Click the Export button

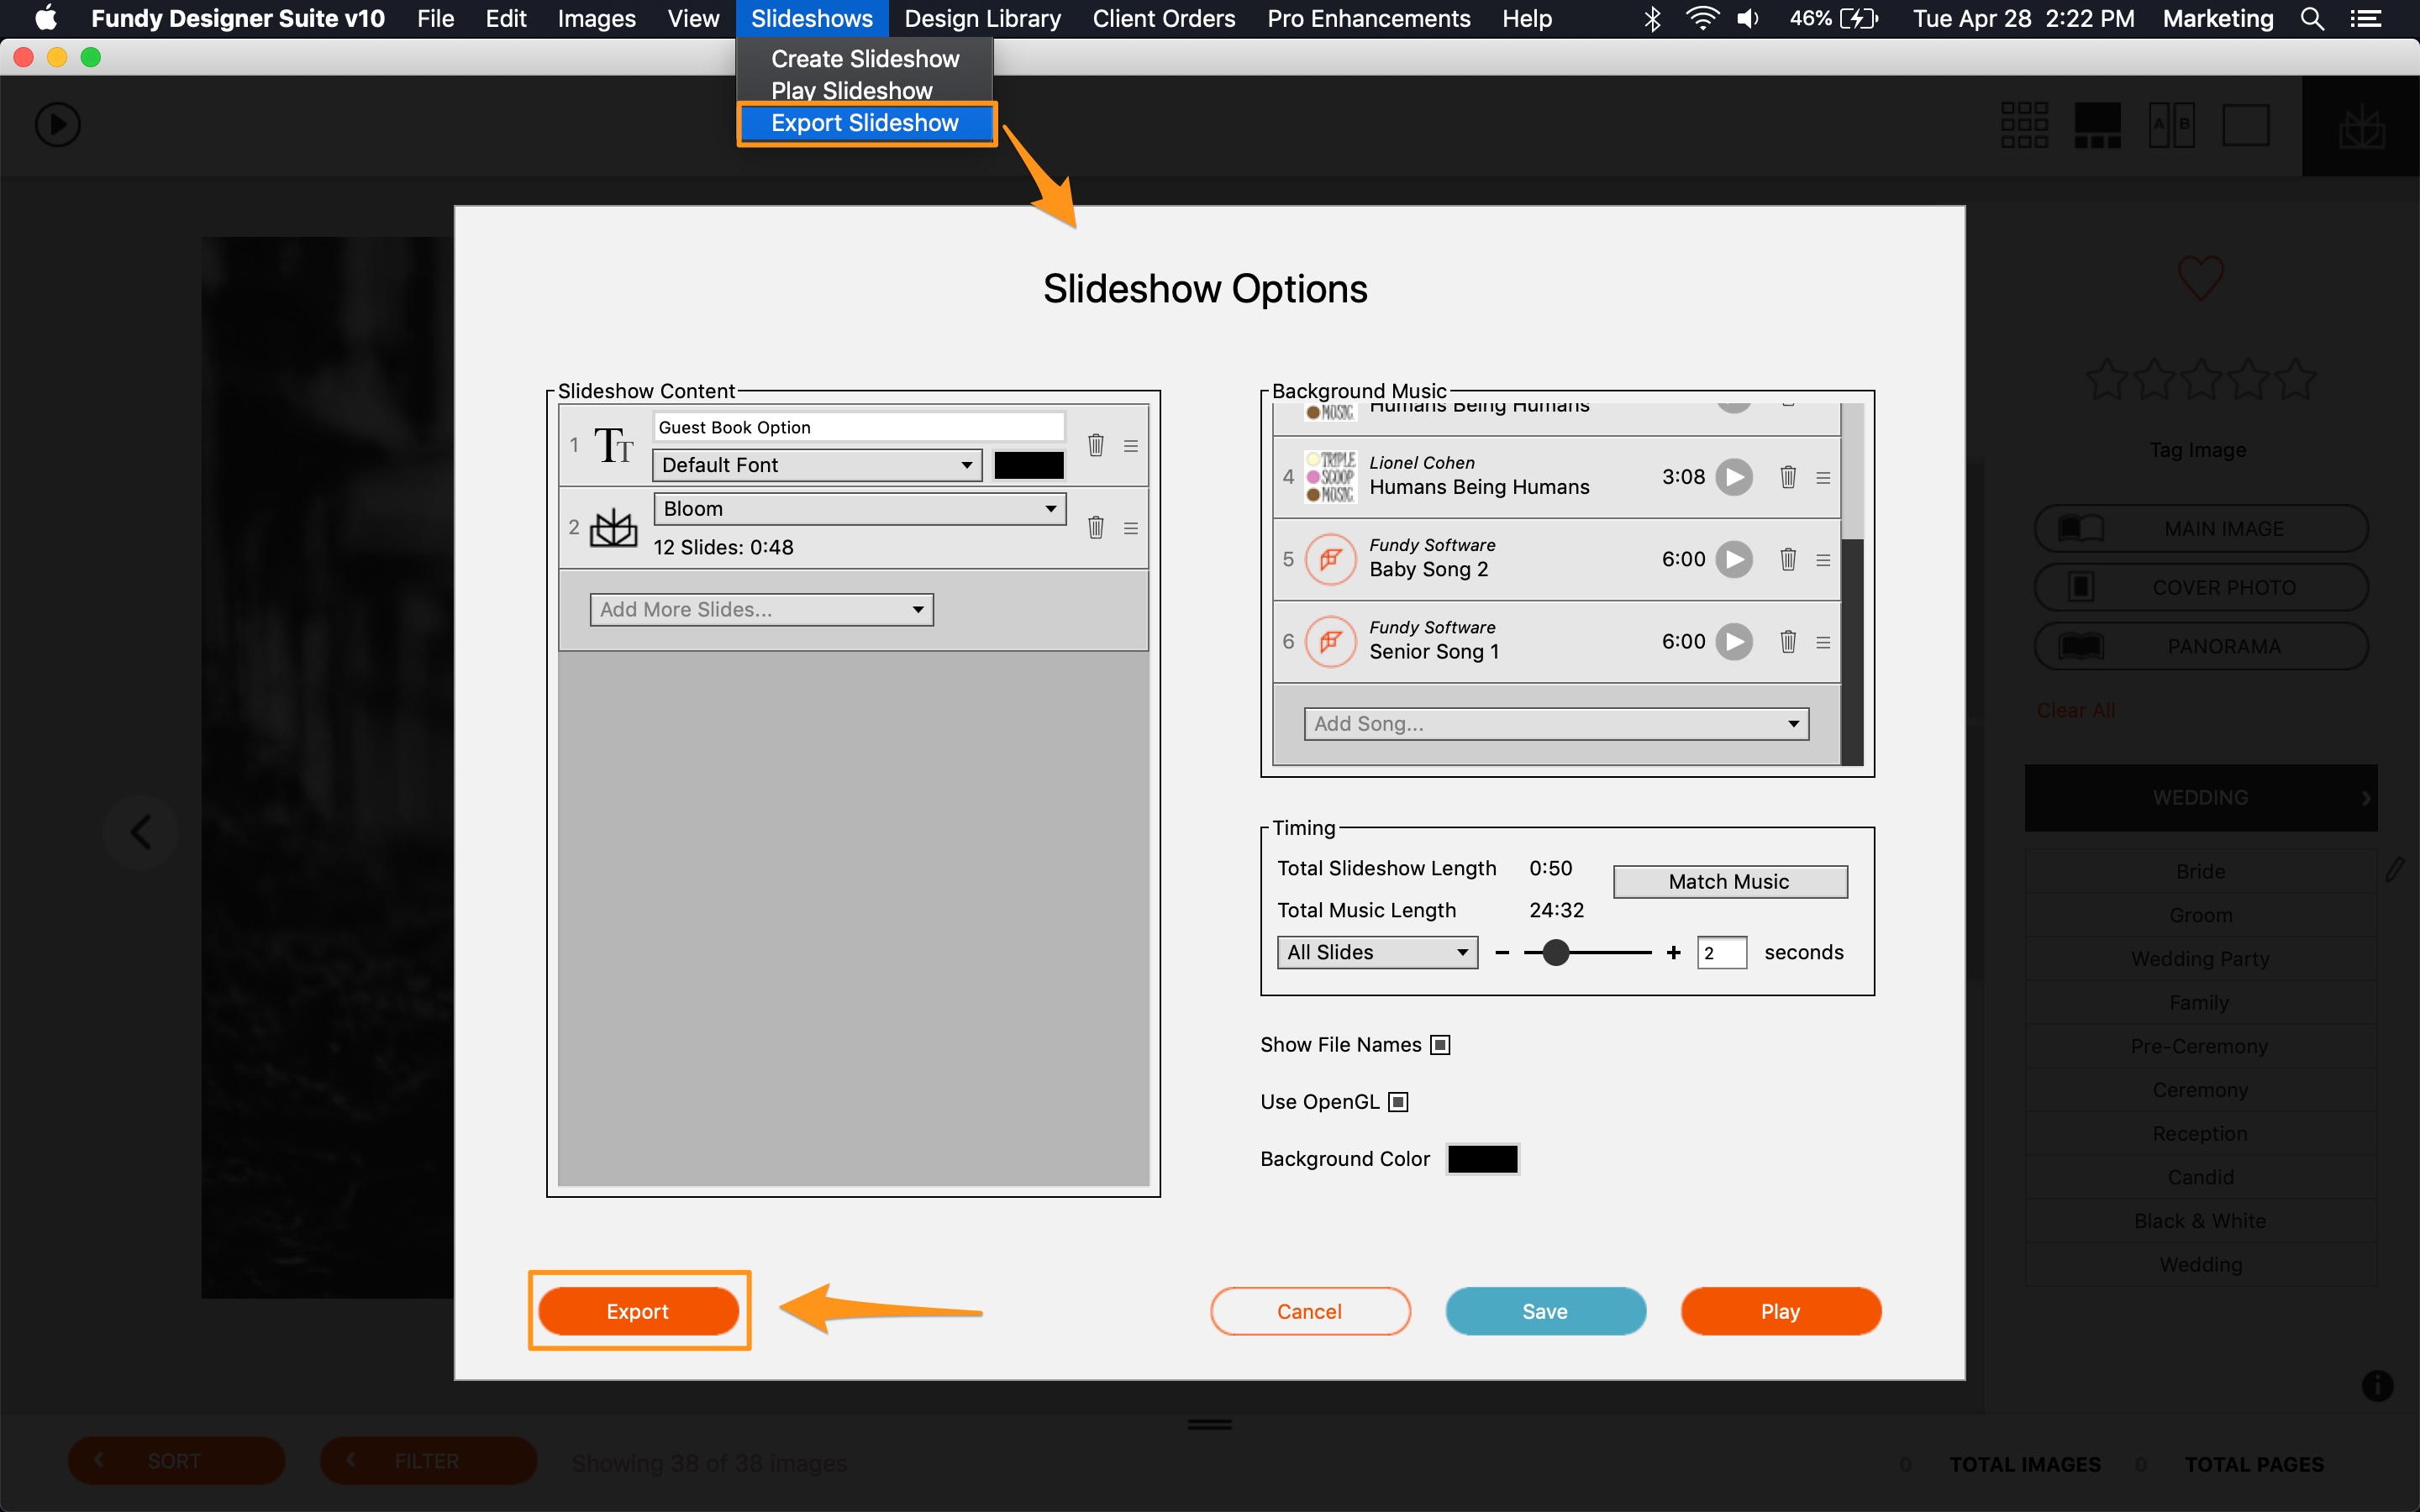click(638, 1311)
